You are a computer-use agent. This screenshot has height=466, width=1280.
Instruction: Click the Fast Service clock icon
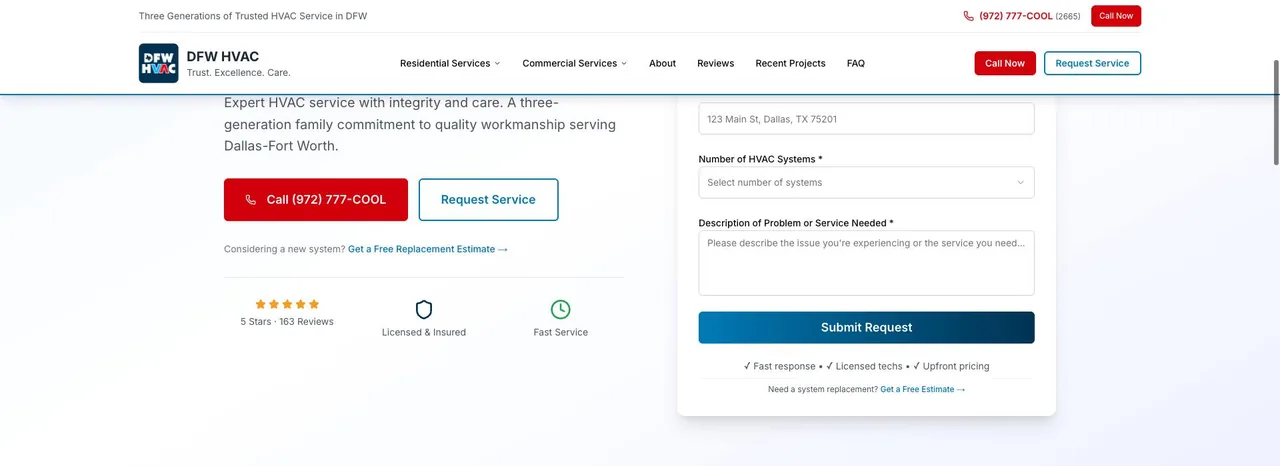coord(561,310)
